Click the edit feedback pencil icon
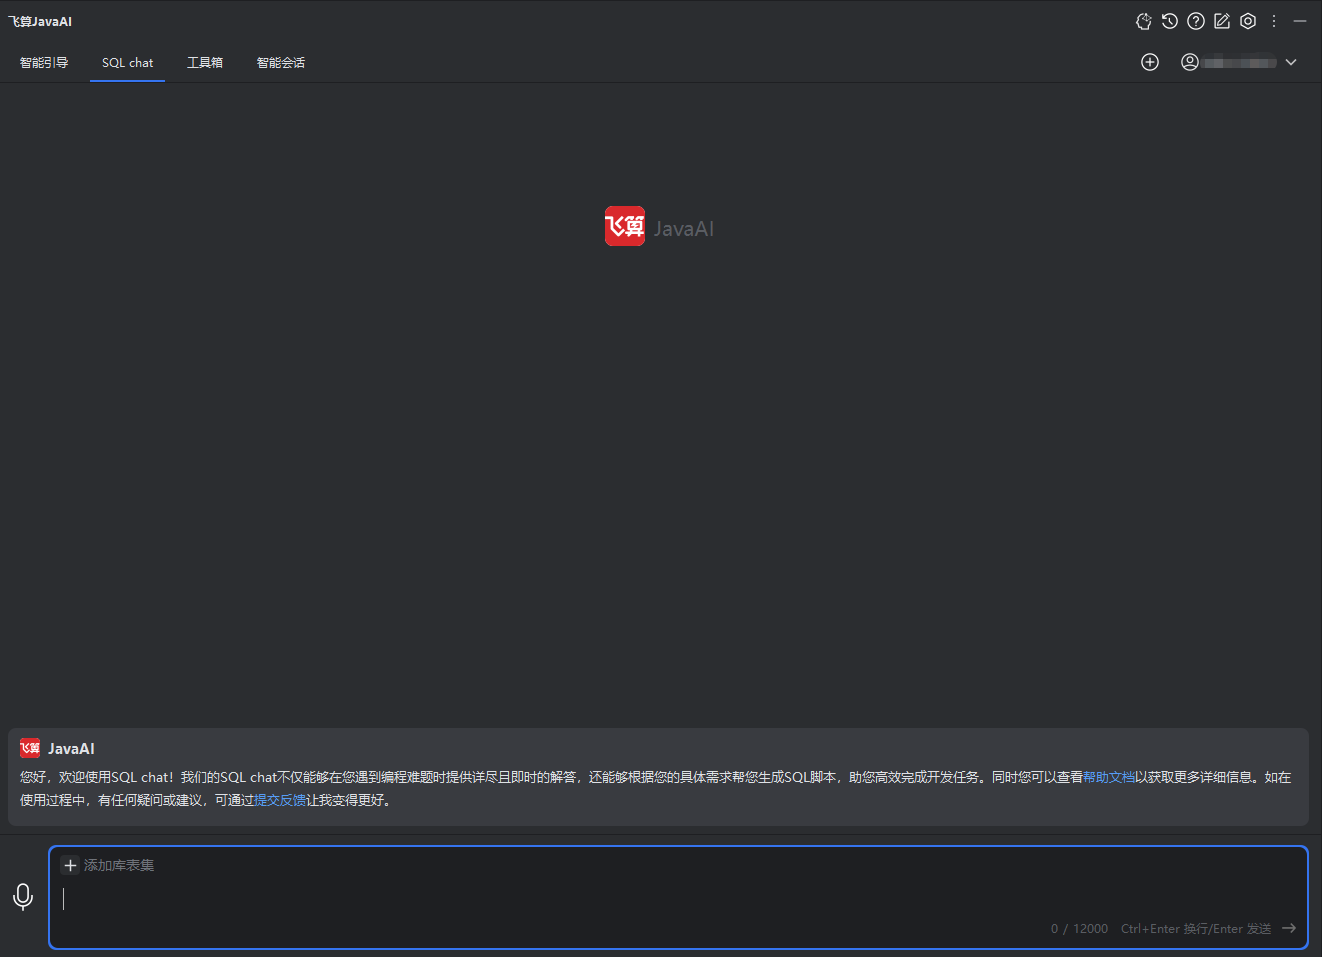Screen dimensions: 1322x957 click(1222, 21)
